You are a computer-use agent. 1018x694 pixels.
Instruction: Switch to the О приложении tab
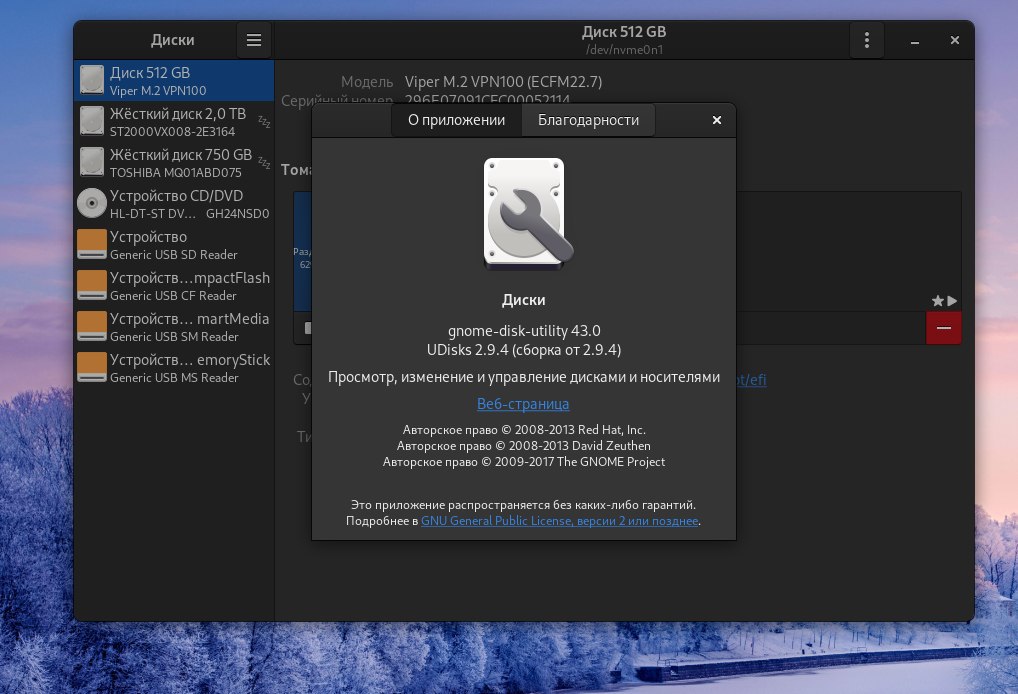[456, 120]
